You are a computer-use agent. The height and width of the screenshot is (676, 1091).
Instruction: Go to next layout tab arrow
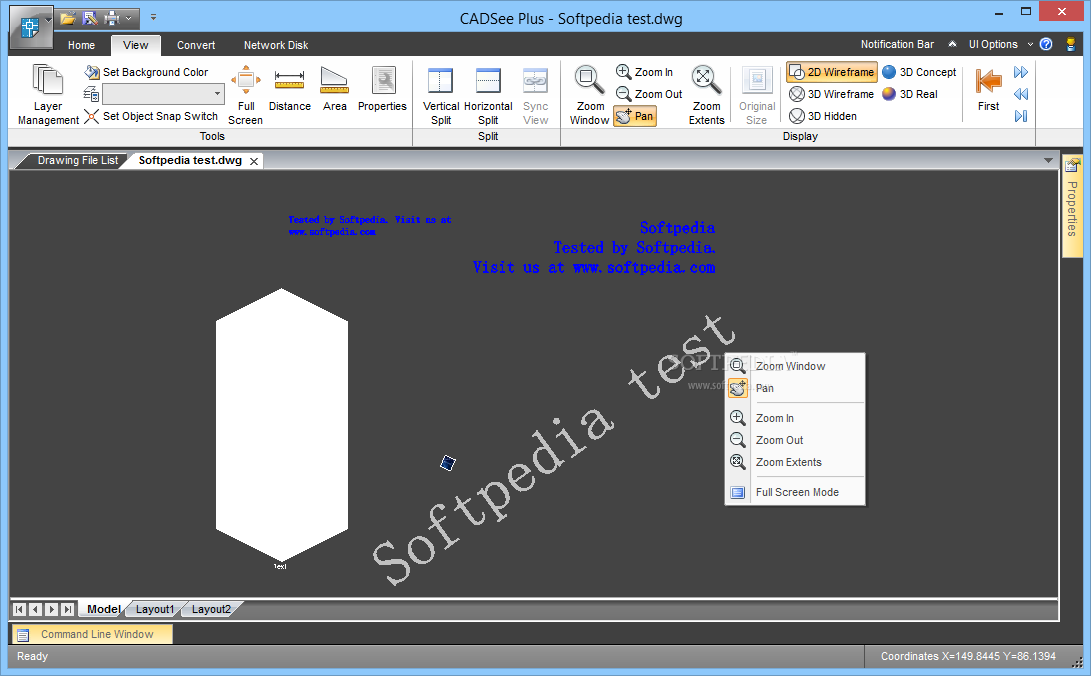51,609
